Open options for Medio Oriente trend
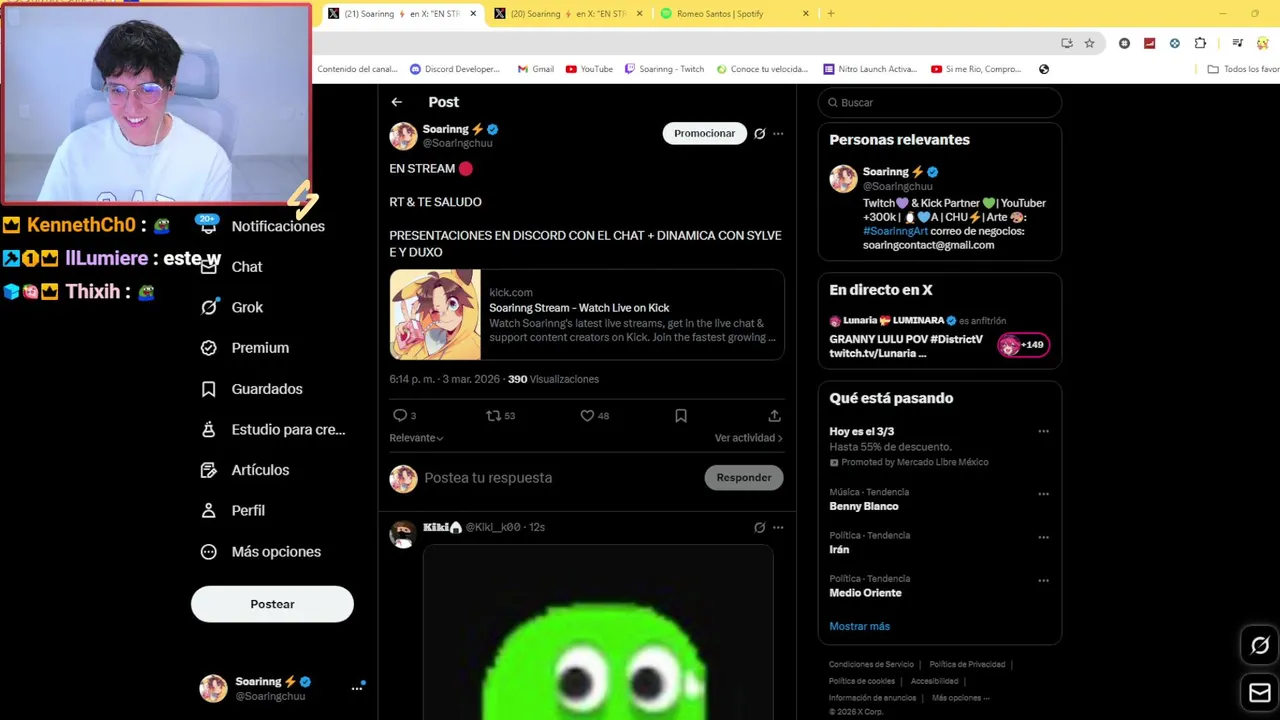This screenshot has width=1280, height=720. [1043, 580]
